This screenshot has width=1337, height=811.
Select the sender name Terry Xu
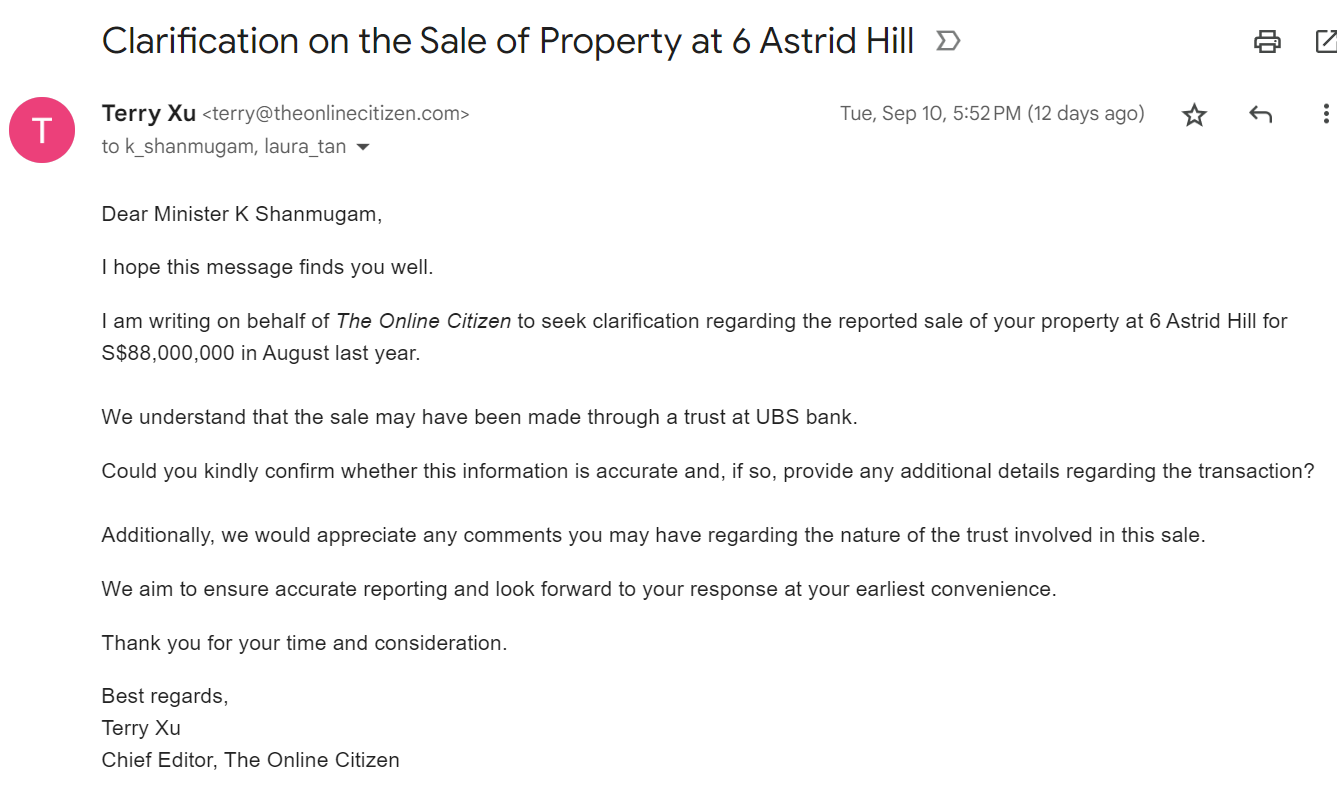[x=149, y=114]
